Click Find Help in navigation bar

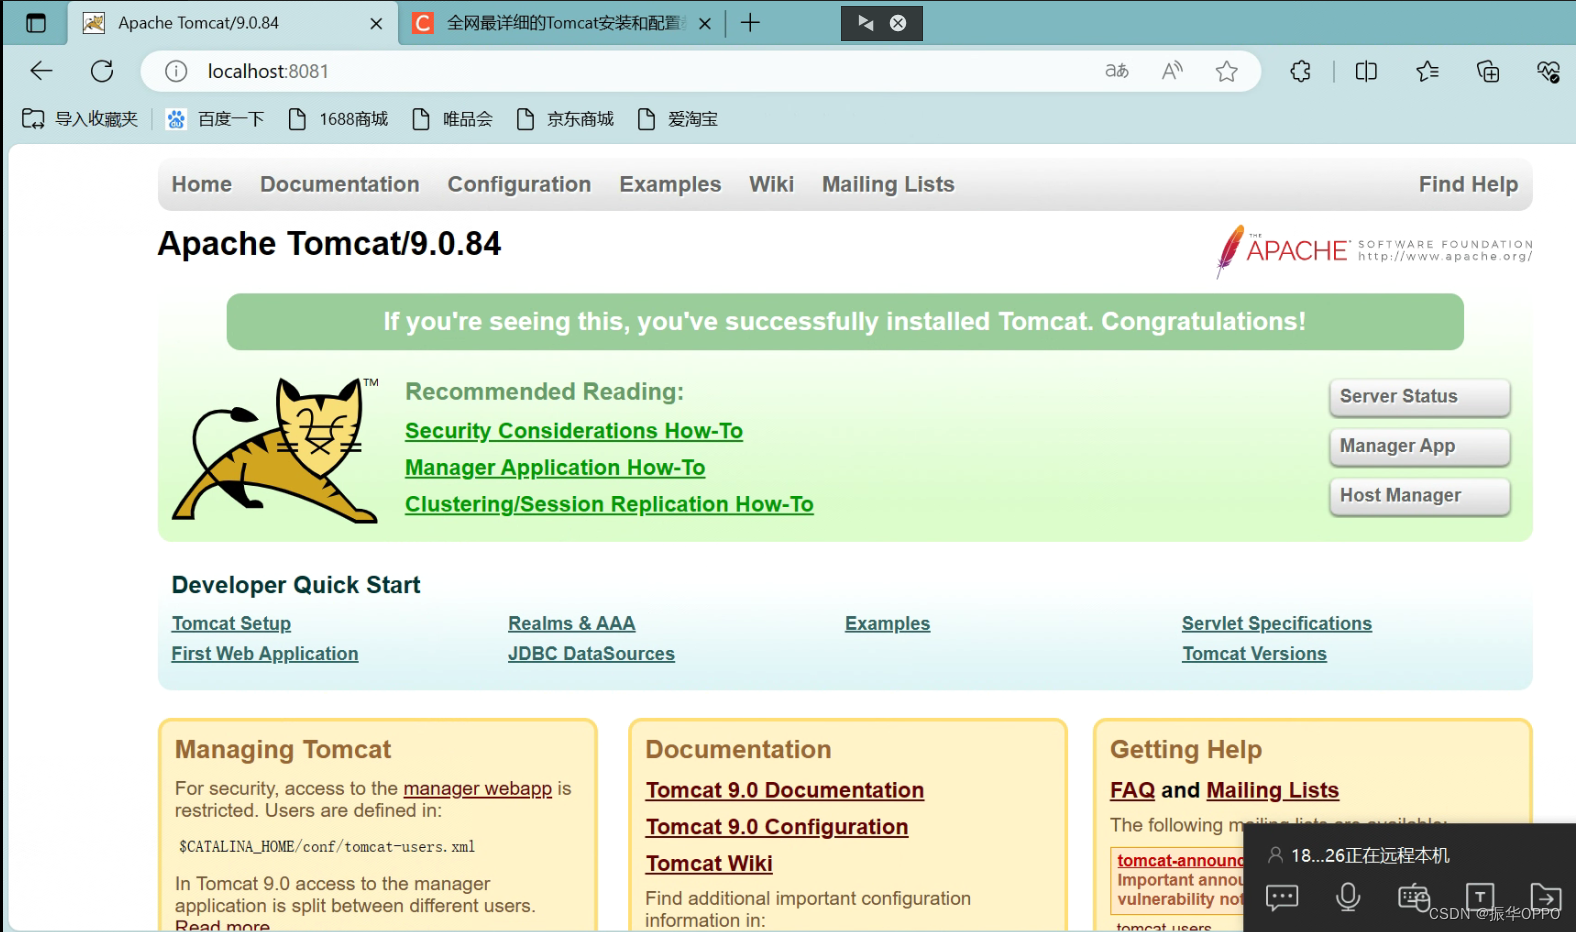click(1468, 184)
